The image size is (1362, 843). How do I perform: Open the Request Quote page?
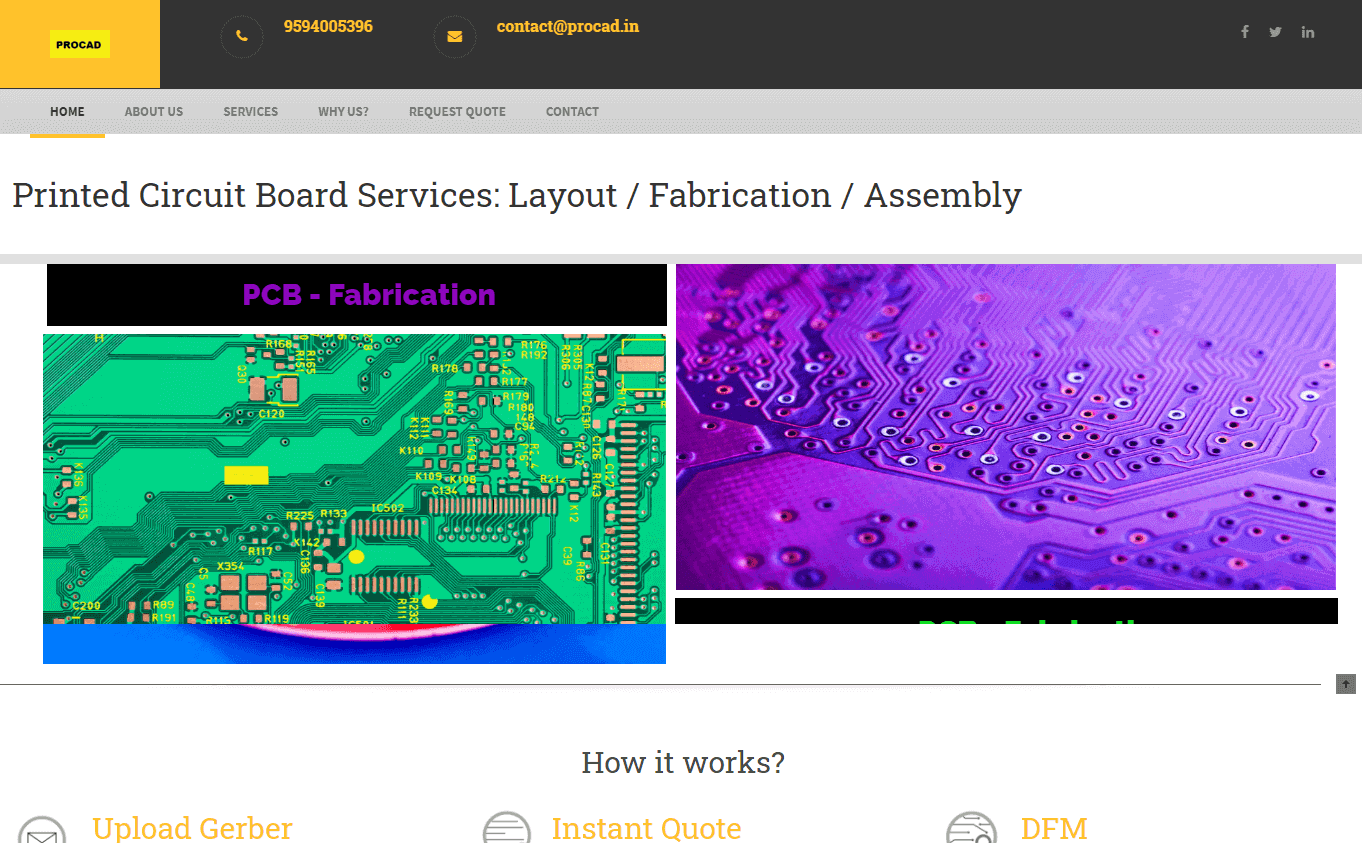point(457,112)
